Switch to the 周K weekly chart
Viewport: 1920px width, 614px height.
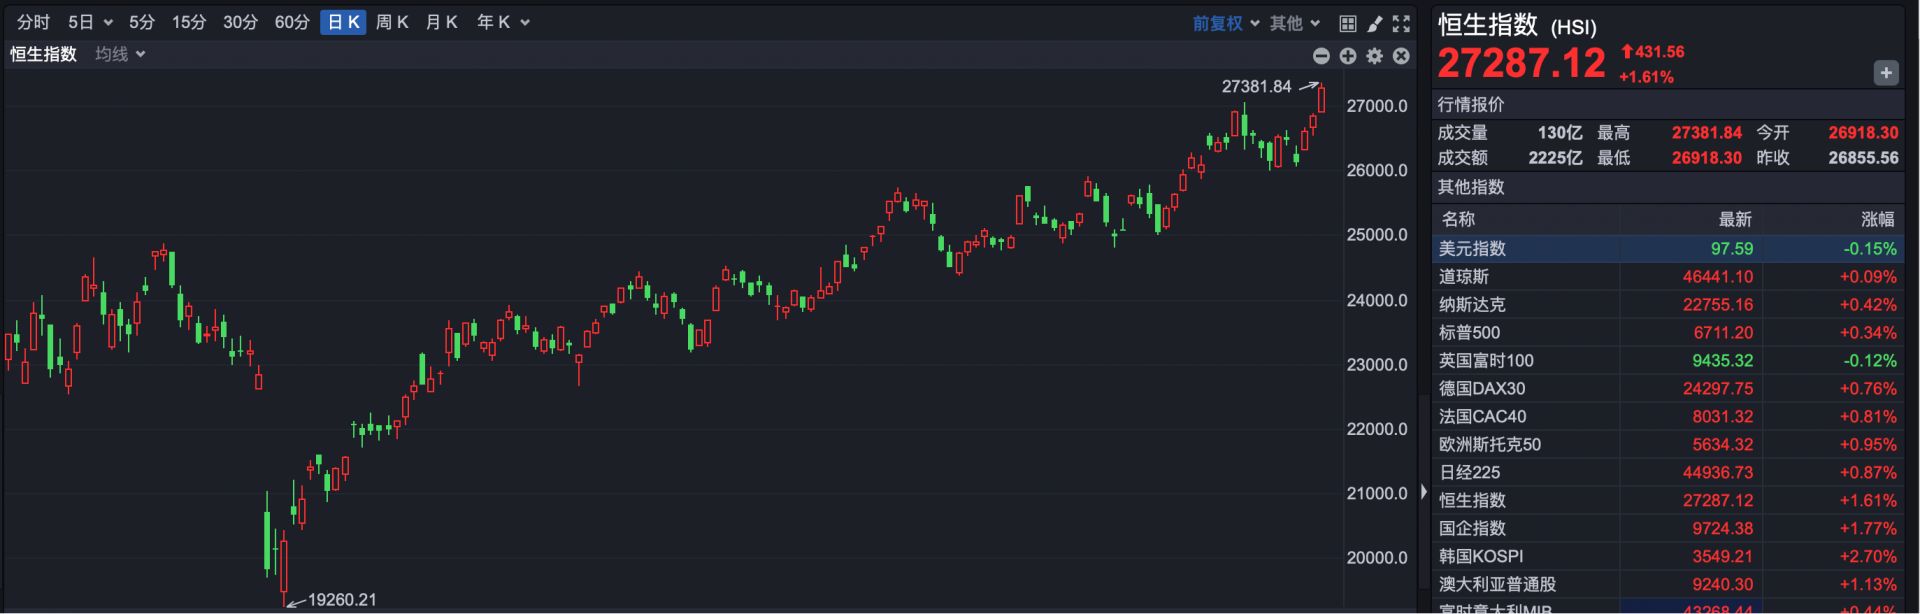click(391, 22)
